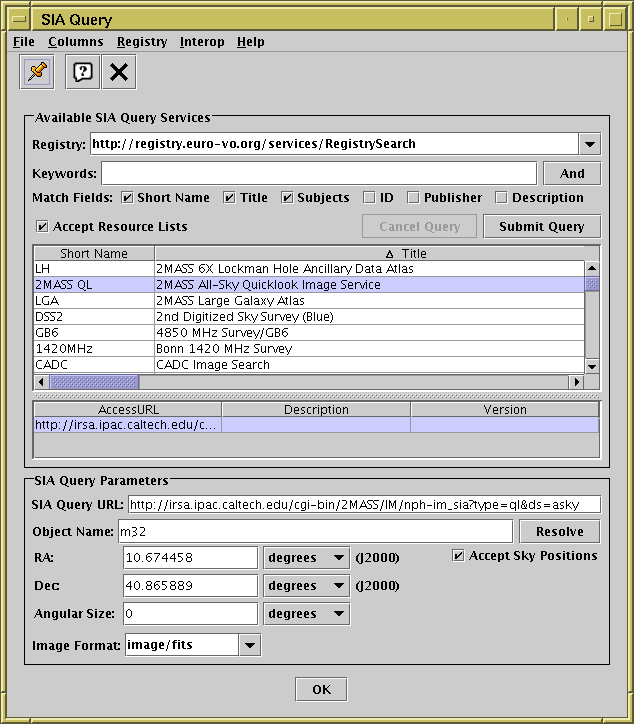
Task: Sort by the Short Name column header
Action: coord(94,253)
